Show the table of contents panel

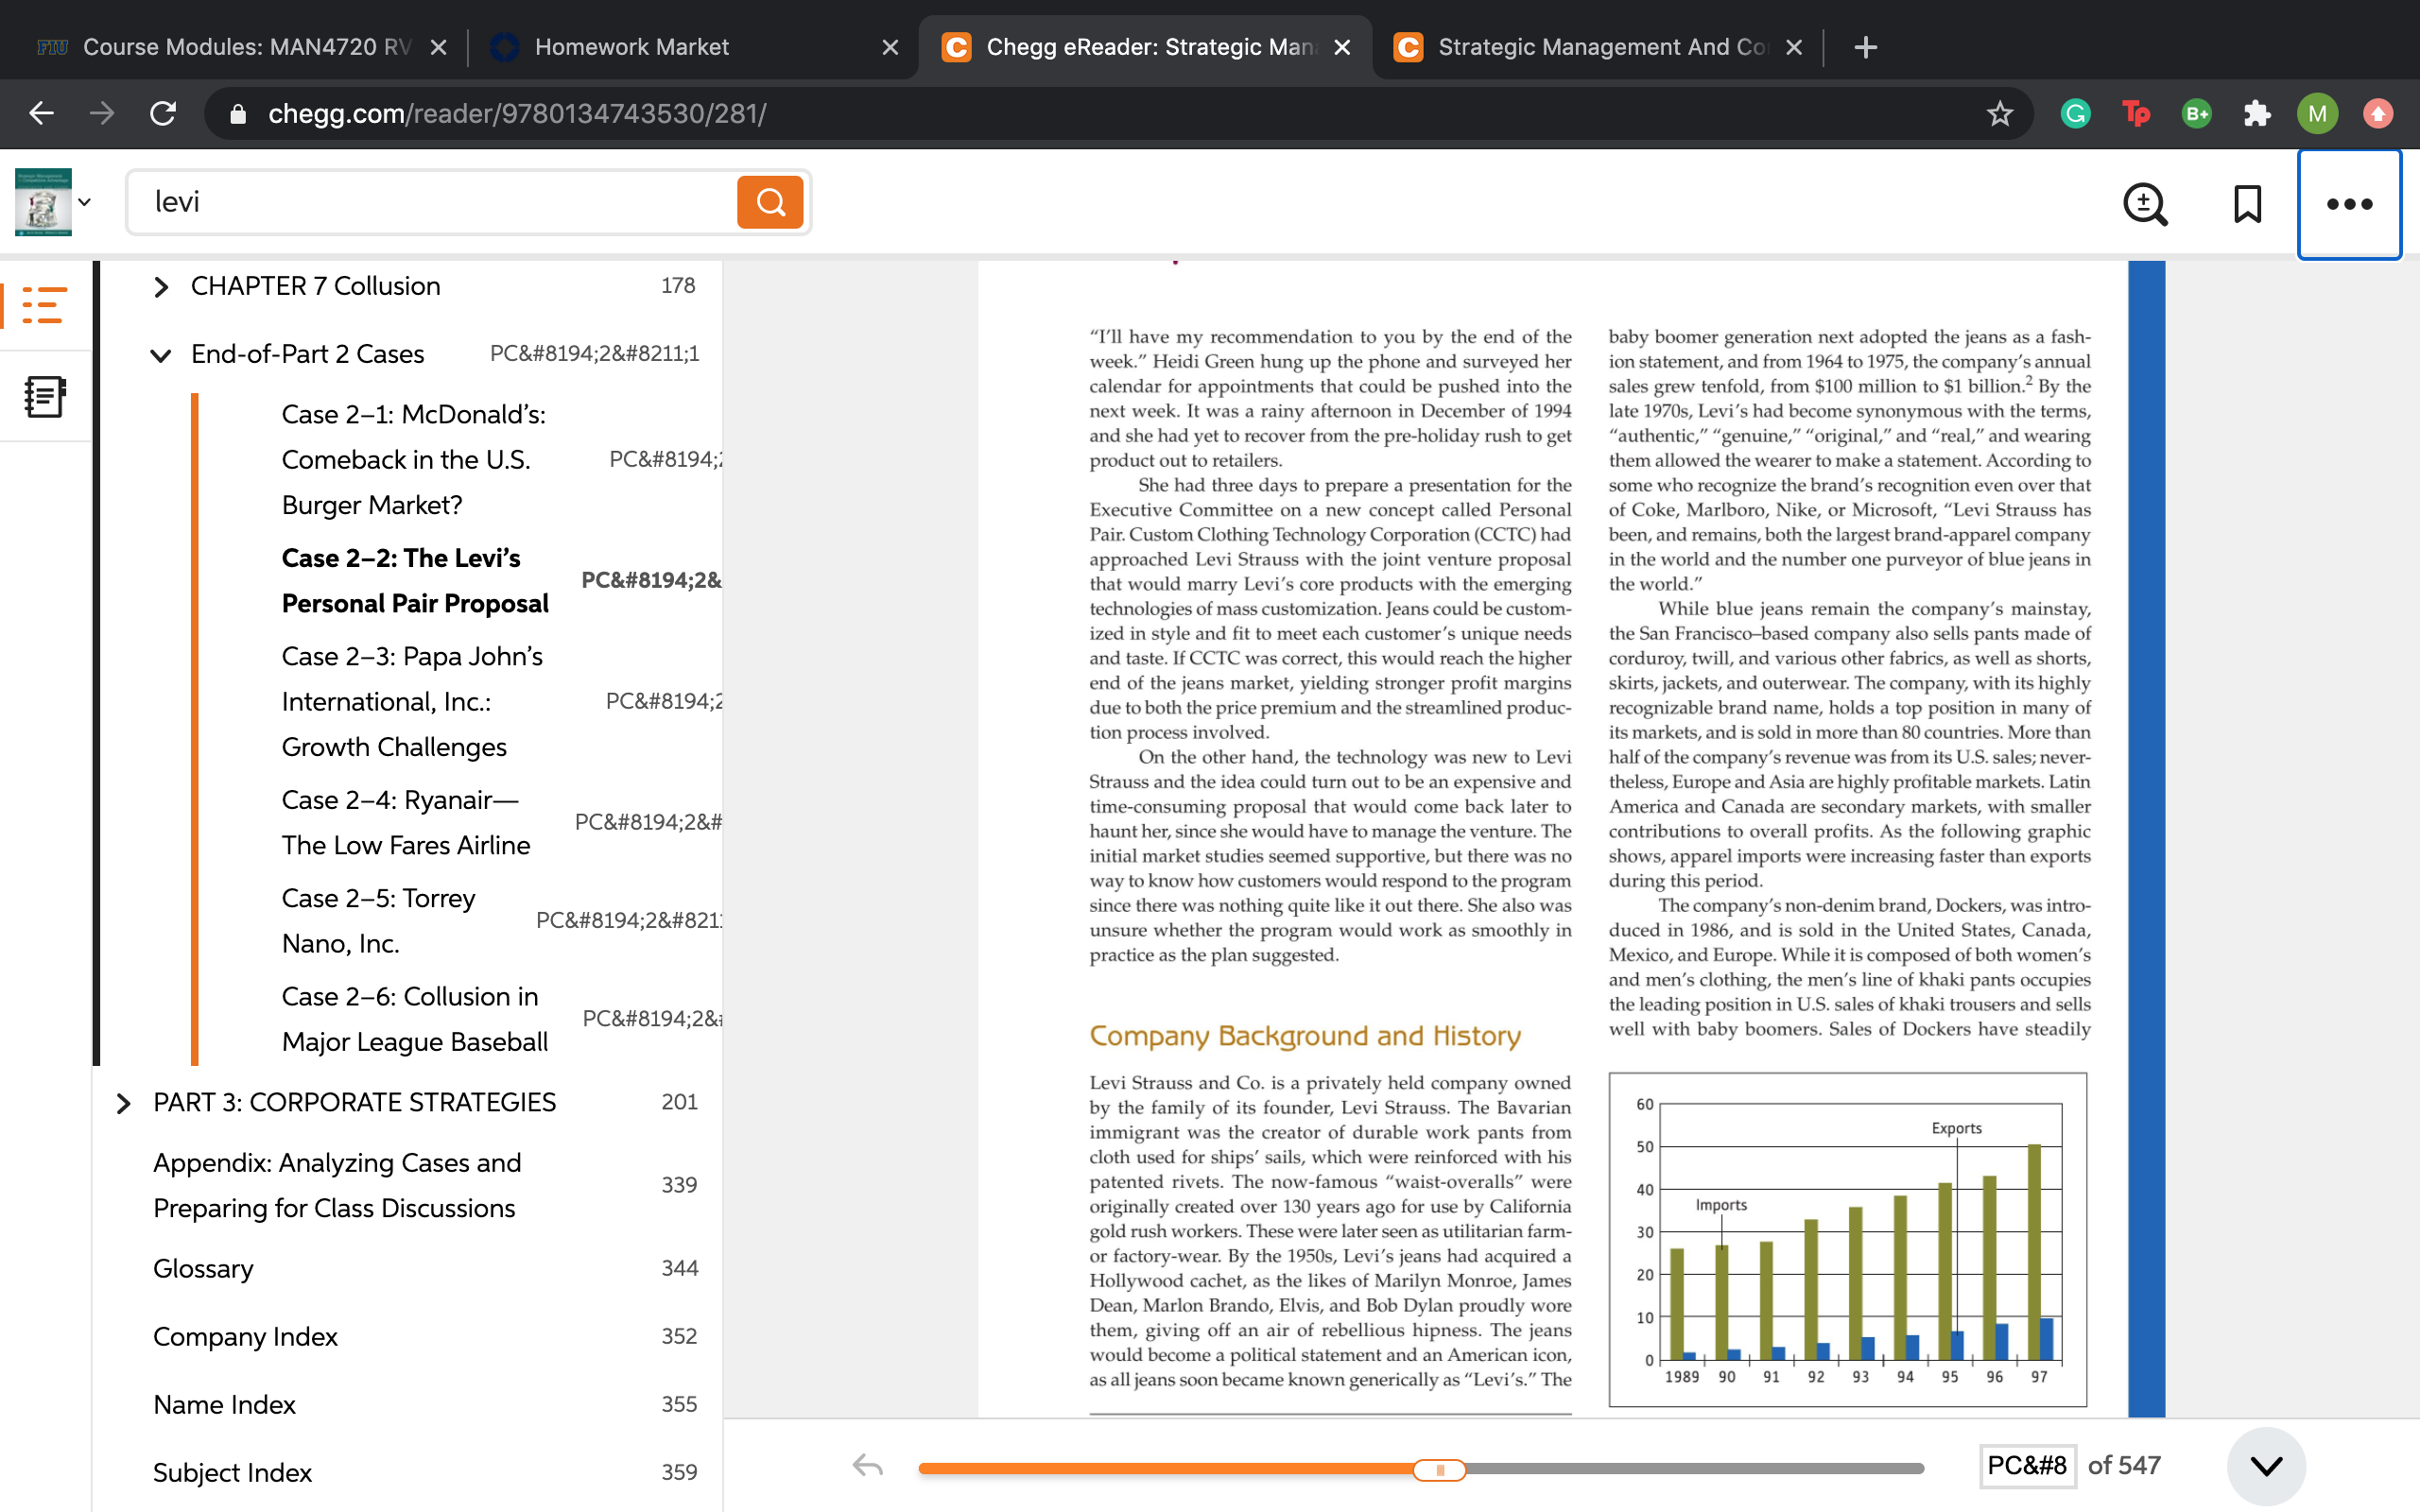(44, 305)
